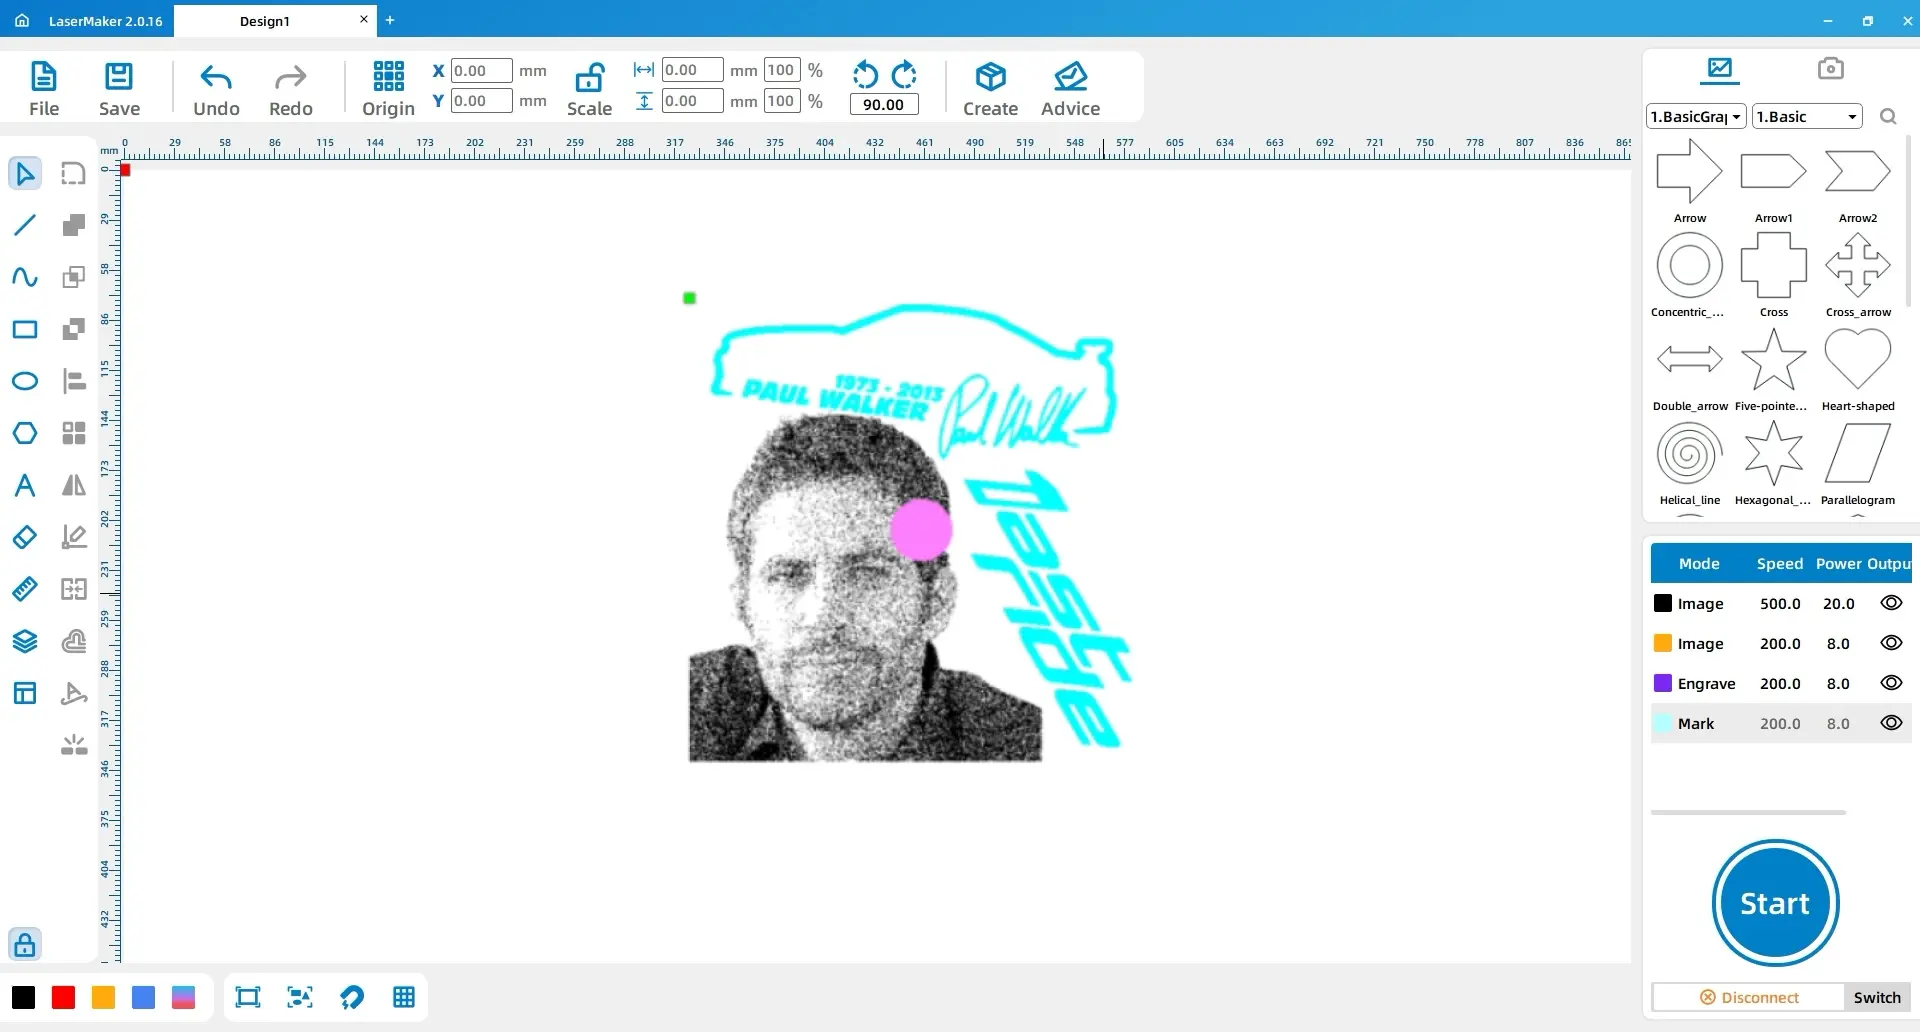Toggle the bottom grid display icon

point(404,997)
